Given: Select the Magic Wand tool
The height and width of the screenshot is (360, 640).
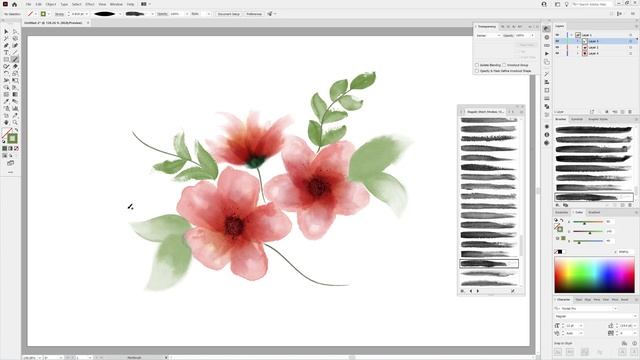Looking at the screenshot, I should tap(6, 38).
